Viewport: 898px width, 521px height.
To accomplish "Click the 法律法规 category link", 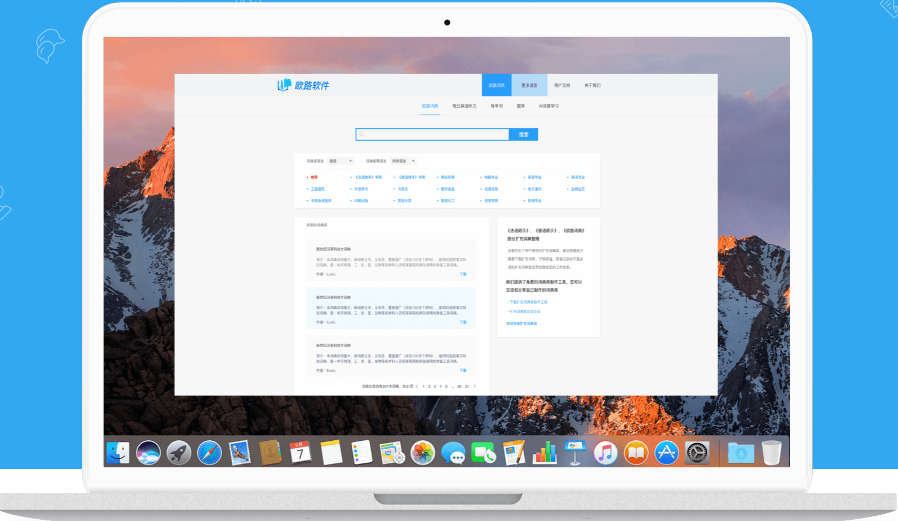I will (x=491, y=189).
